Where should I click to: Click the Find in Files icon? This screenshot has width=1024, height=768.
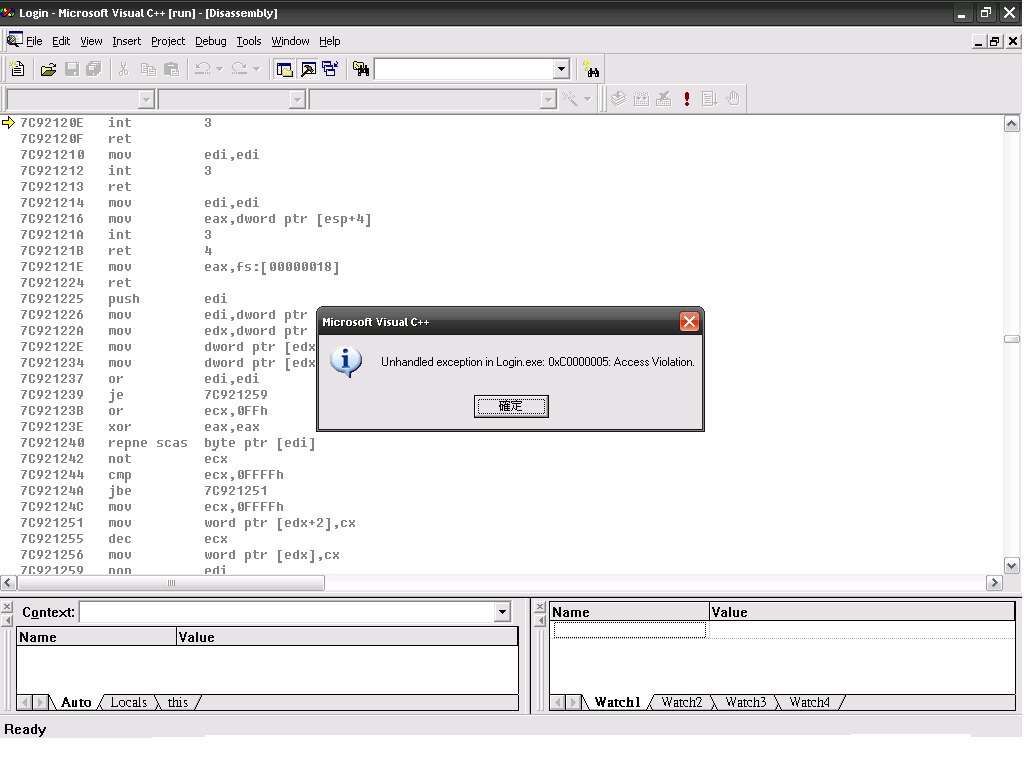coord(361,69)
